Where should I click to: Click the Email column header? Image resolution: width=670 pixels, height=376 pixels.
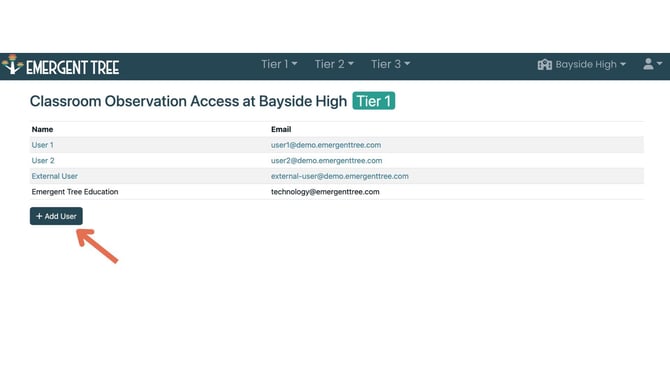281,129
